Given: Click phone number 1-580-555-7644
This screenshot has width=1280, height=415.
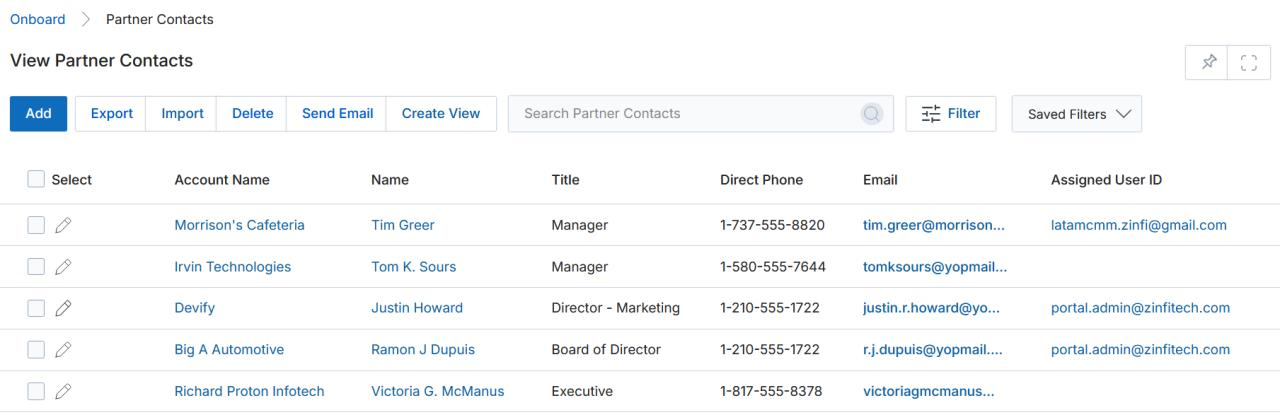Looking at the screenshot, I should pos(772,267).
